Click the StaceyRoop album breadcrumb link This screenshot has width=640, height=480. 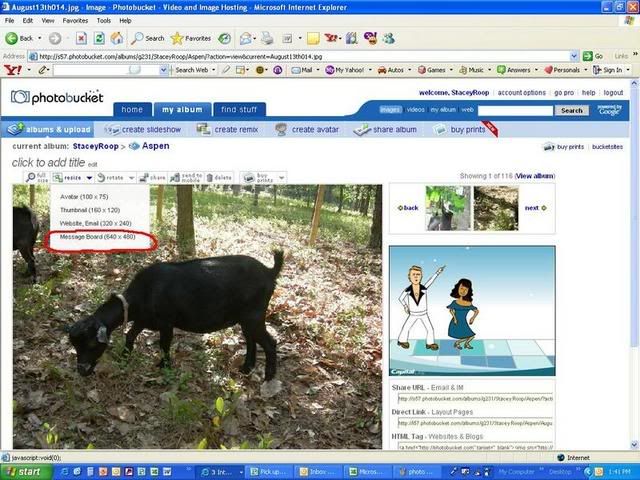[96, 146]
